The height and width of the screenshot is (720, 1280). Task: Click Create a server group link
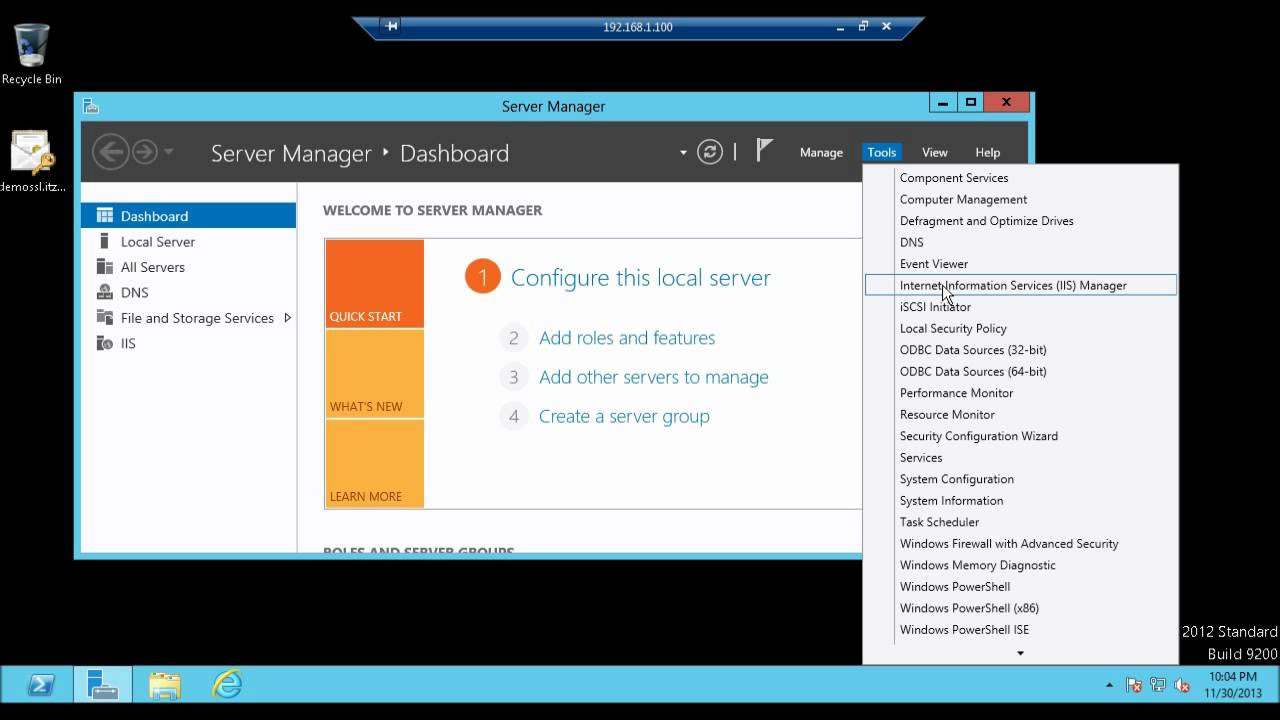pyautogui.click(x=624, y=416)
